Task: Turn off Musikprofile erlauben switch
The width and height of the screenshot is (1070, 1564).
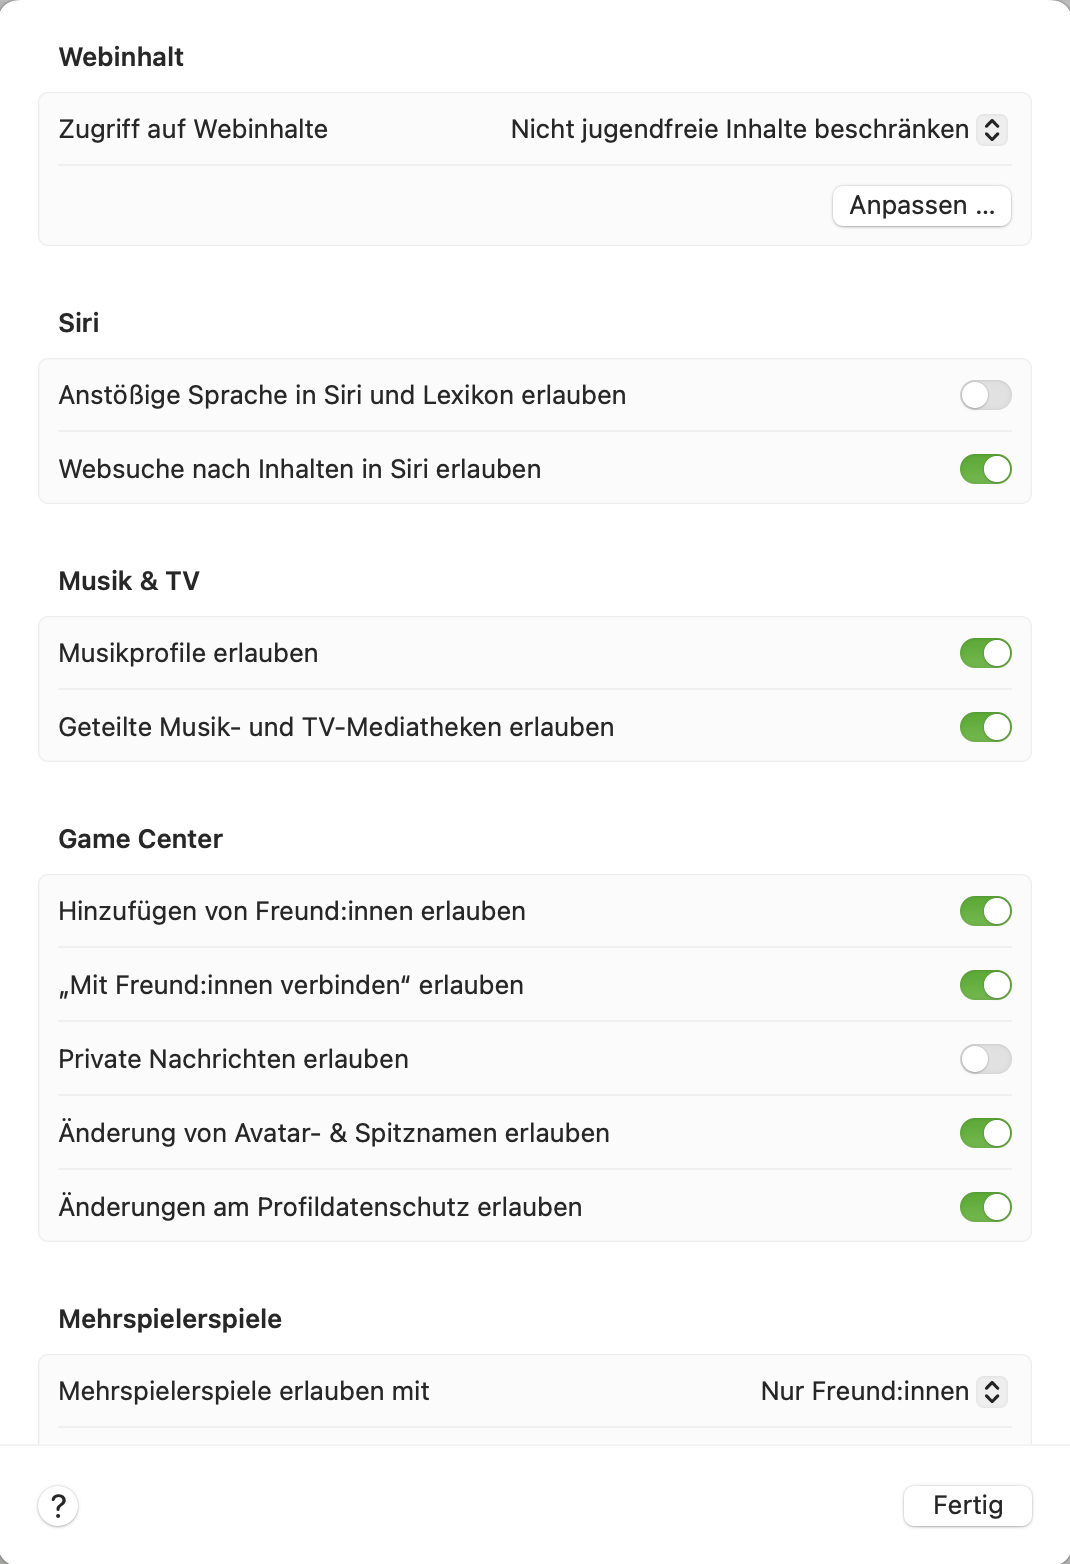Action: [985, 653]
